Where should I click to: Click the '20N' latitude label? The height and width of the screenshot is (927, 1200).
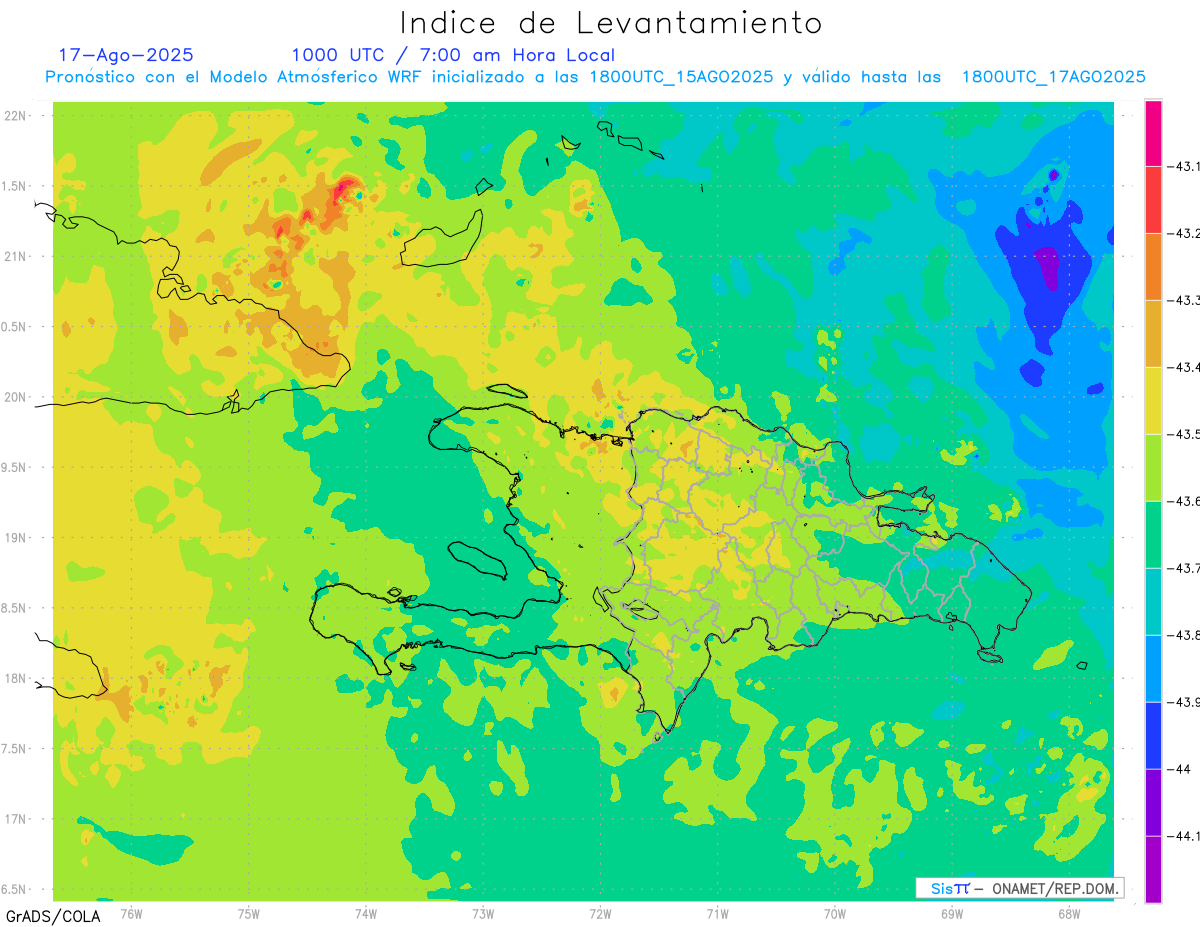tap(16, 397)
